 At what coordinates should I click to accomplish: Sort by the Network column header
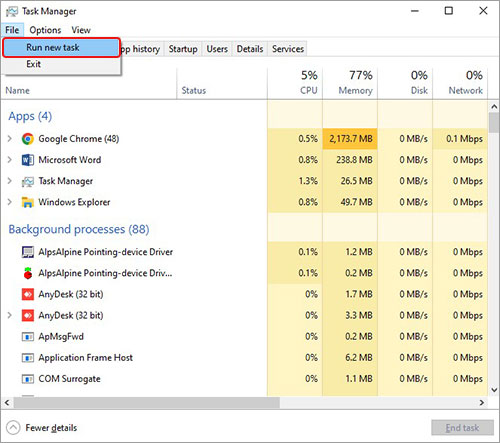pyautogui.click(x=460, y=84)
